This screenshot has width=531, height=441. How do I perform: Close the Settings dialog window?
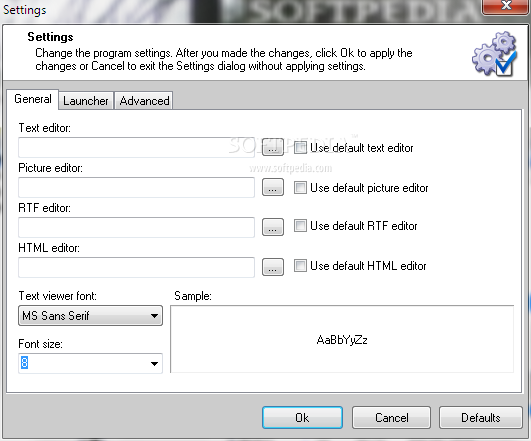pyautogui.click(x=506, y=6)
